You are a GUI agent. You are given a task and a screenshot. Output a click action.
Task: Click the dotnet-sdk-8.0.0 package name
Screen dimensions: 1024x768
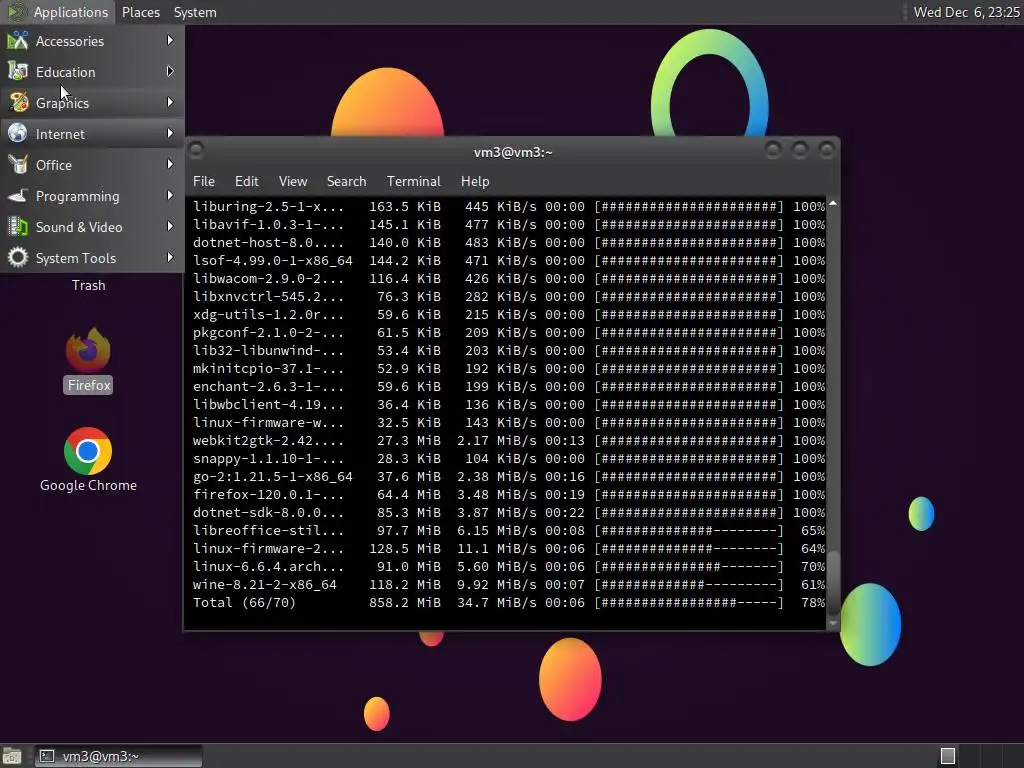pyautogui.click(x=268, y=513)
